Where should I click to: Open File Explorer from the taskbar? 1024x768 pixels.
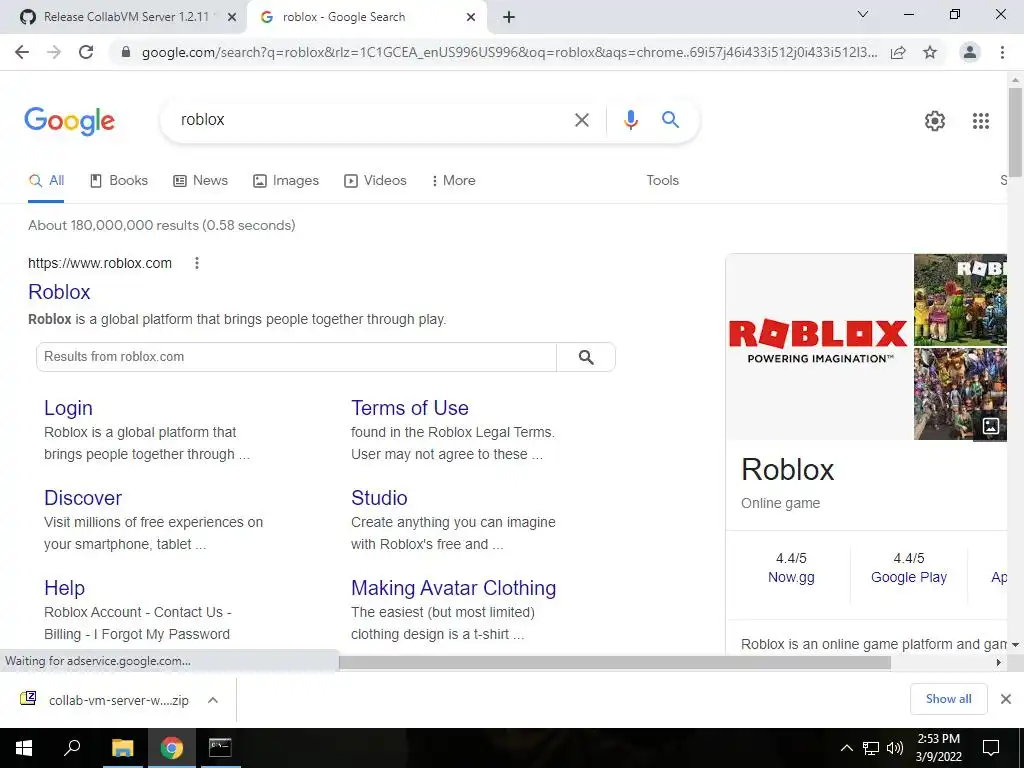click(122, 748)
